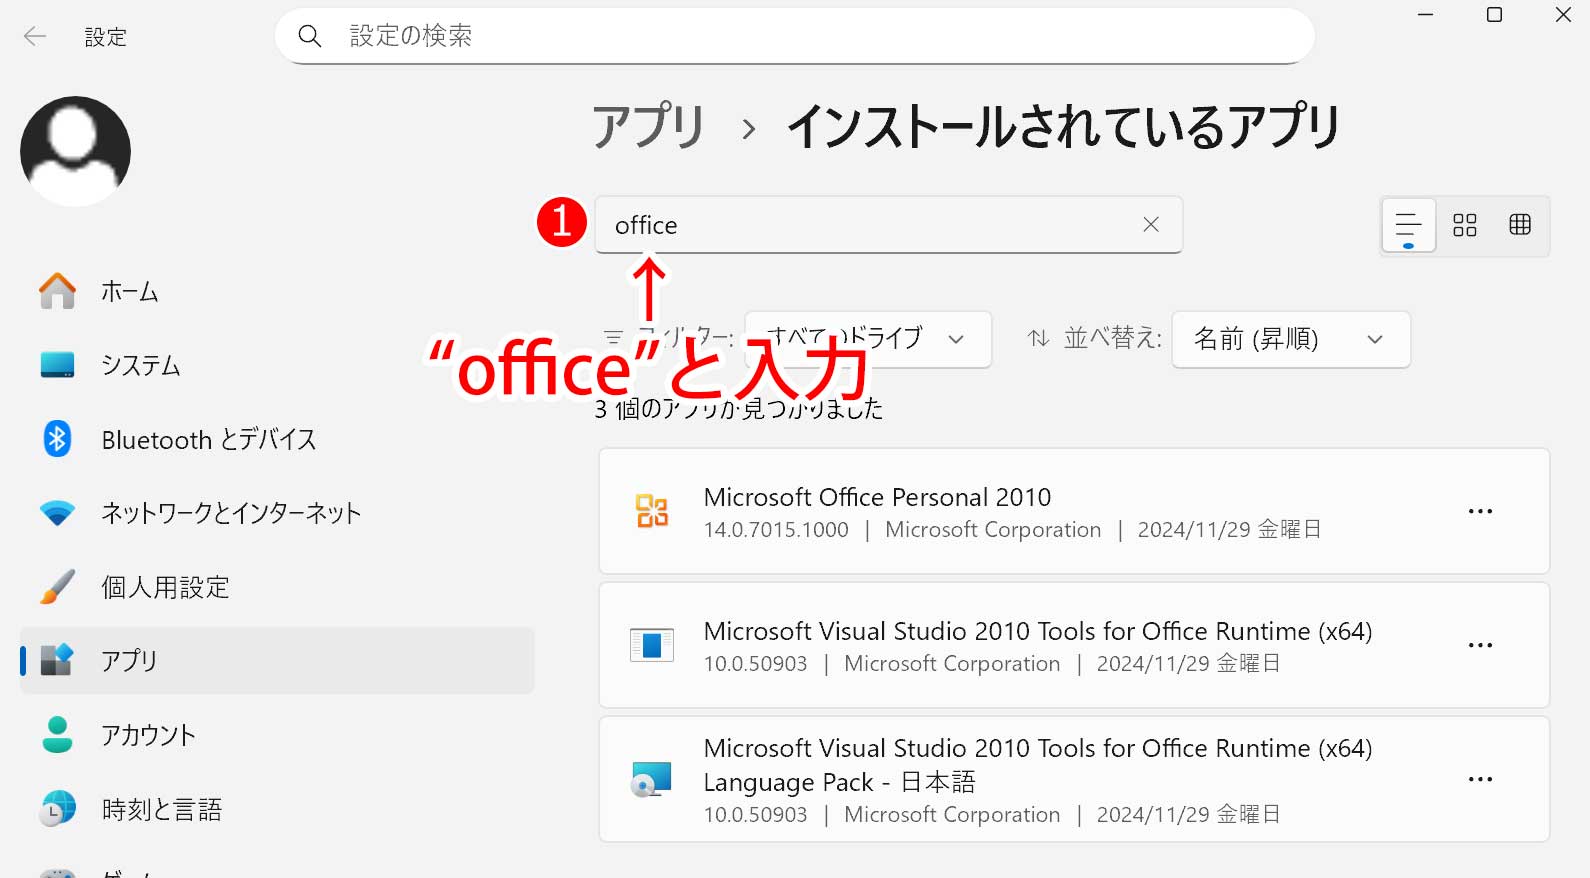Open options for Microsoft Office Personal 2010
The height and width of the screenshot is (878, 1590).
coord(1480,511)
